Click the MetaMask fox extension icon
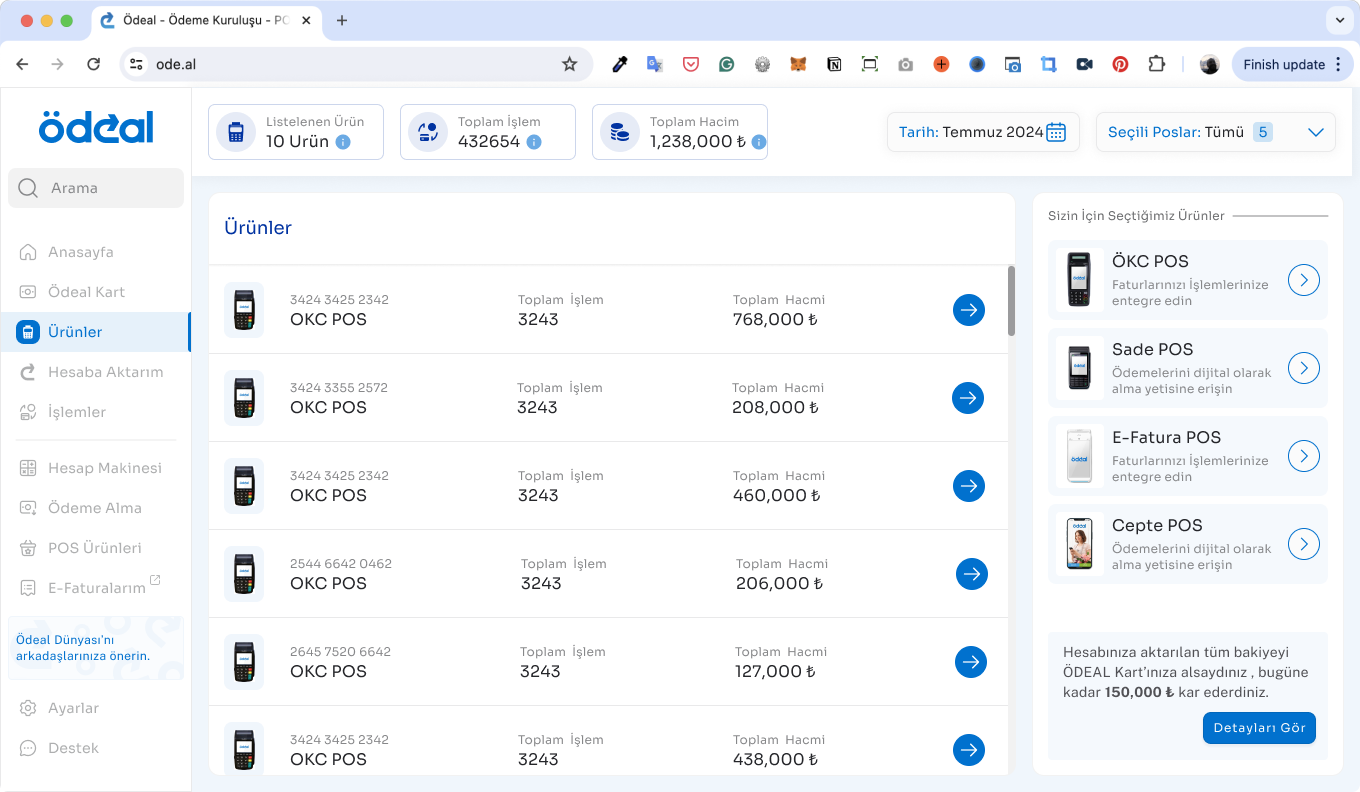Image resolution: width=1360 pixels, height=792 pixels. click(798, 64)
